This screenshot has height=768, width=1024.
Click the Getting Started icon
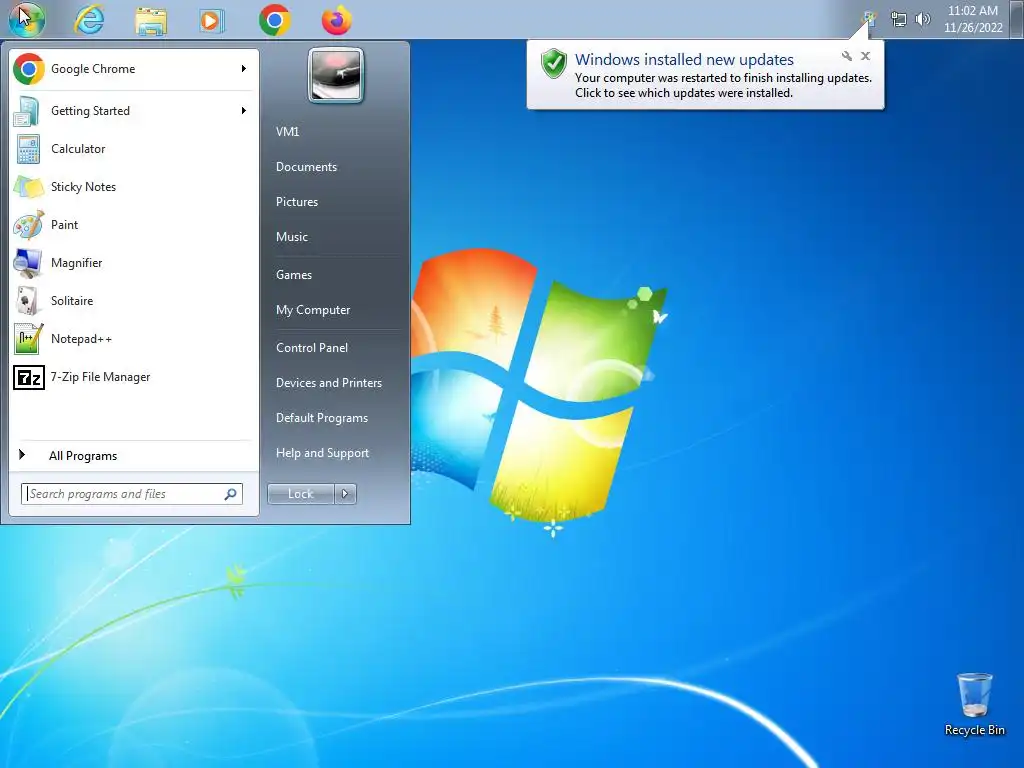coord(27,111)
